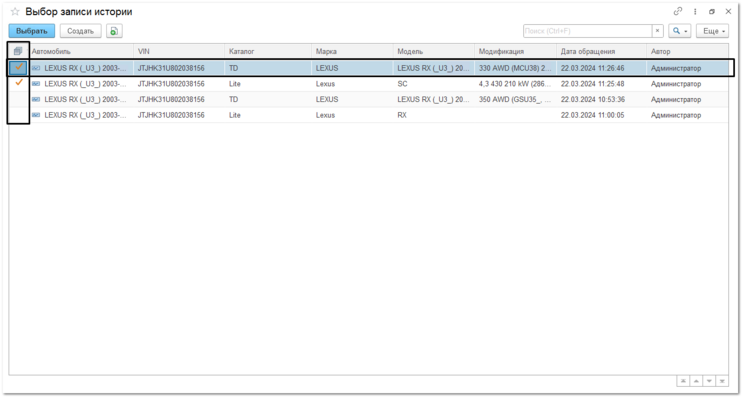Click the car icon in the 11:00:05 row
Image resolution: width=743 pixels, height=398 pixels.
pos(36,115)
